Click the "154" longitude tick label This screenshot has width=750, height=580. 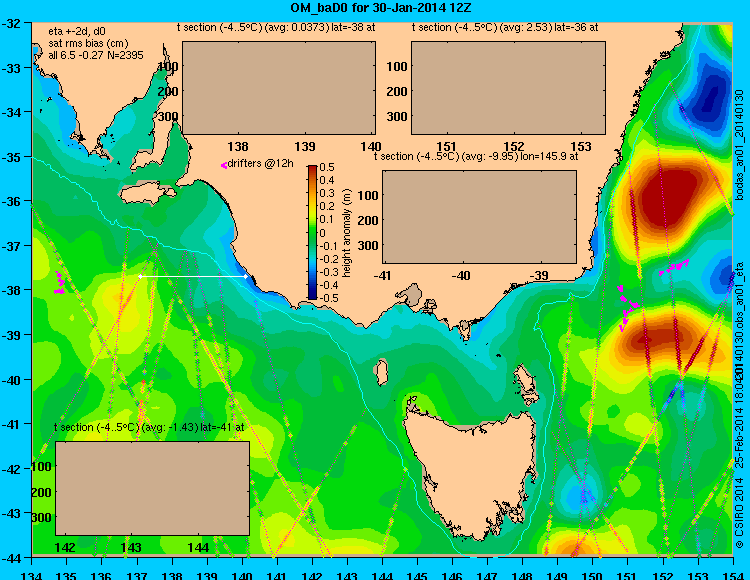coord(732,575)
